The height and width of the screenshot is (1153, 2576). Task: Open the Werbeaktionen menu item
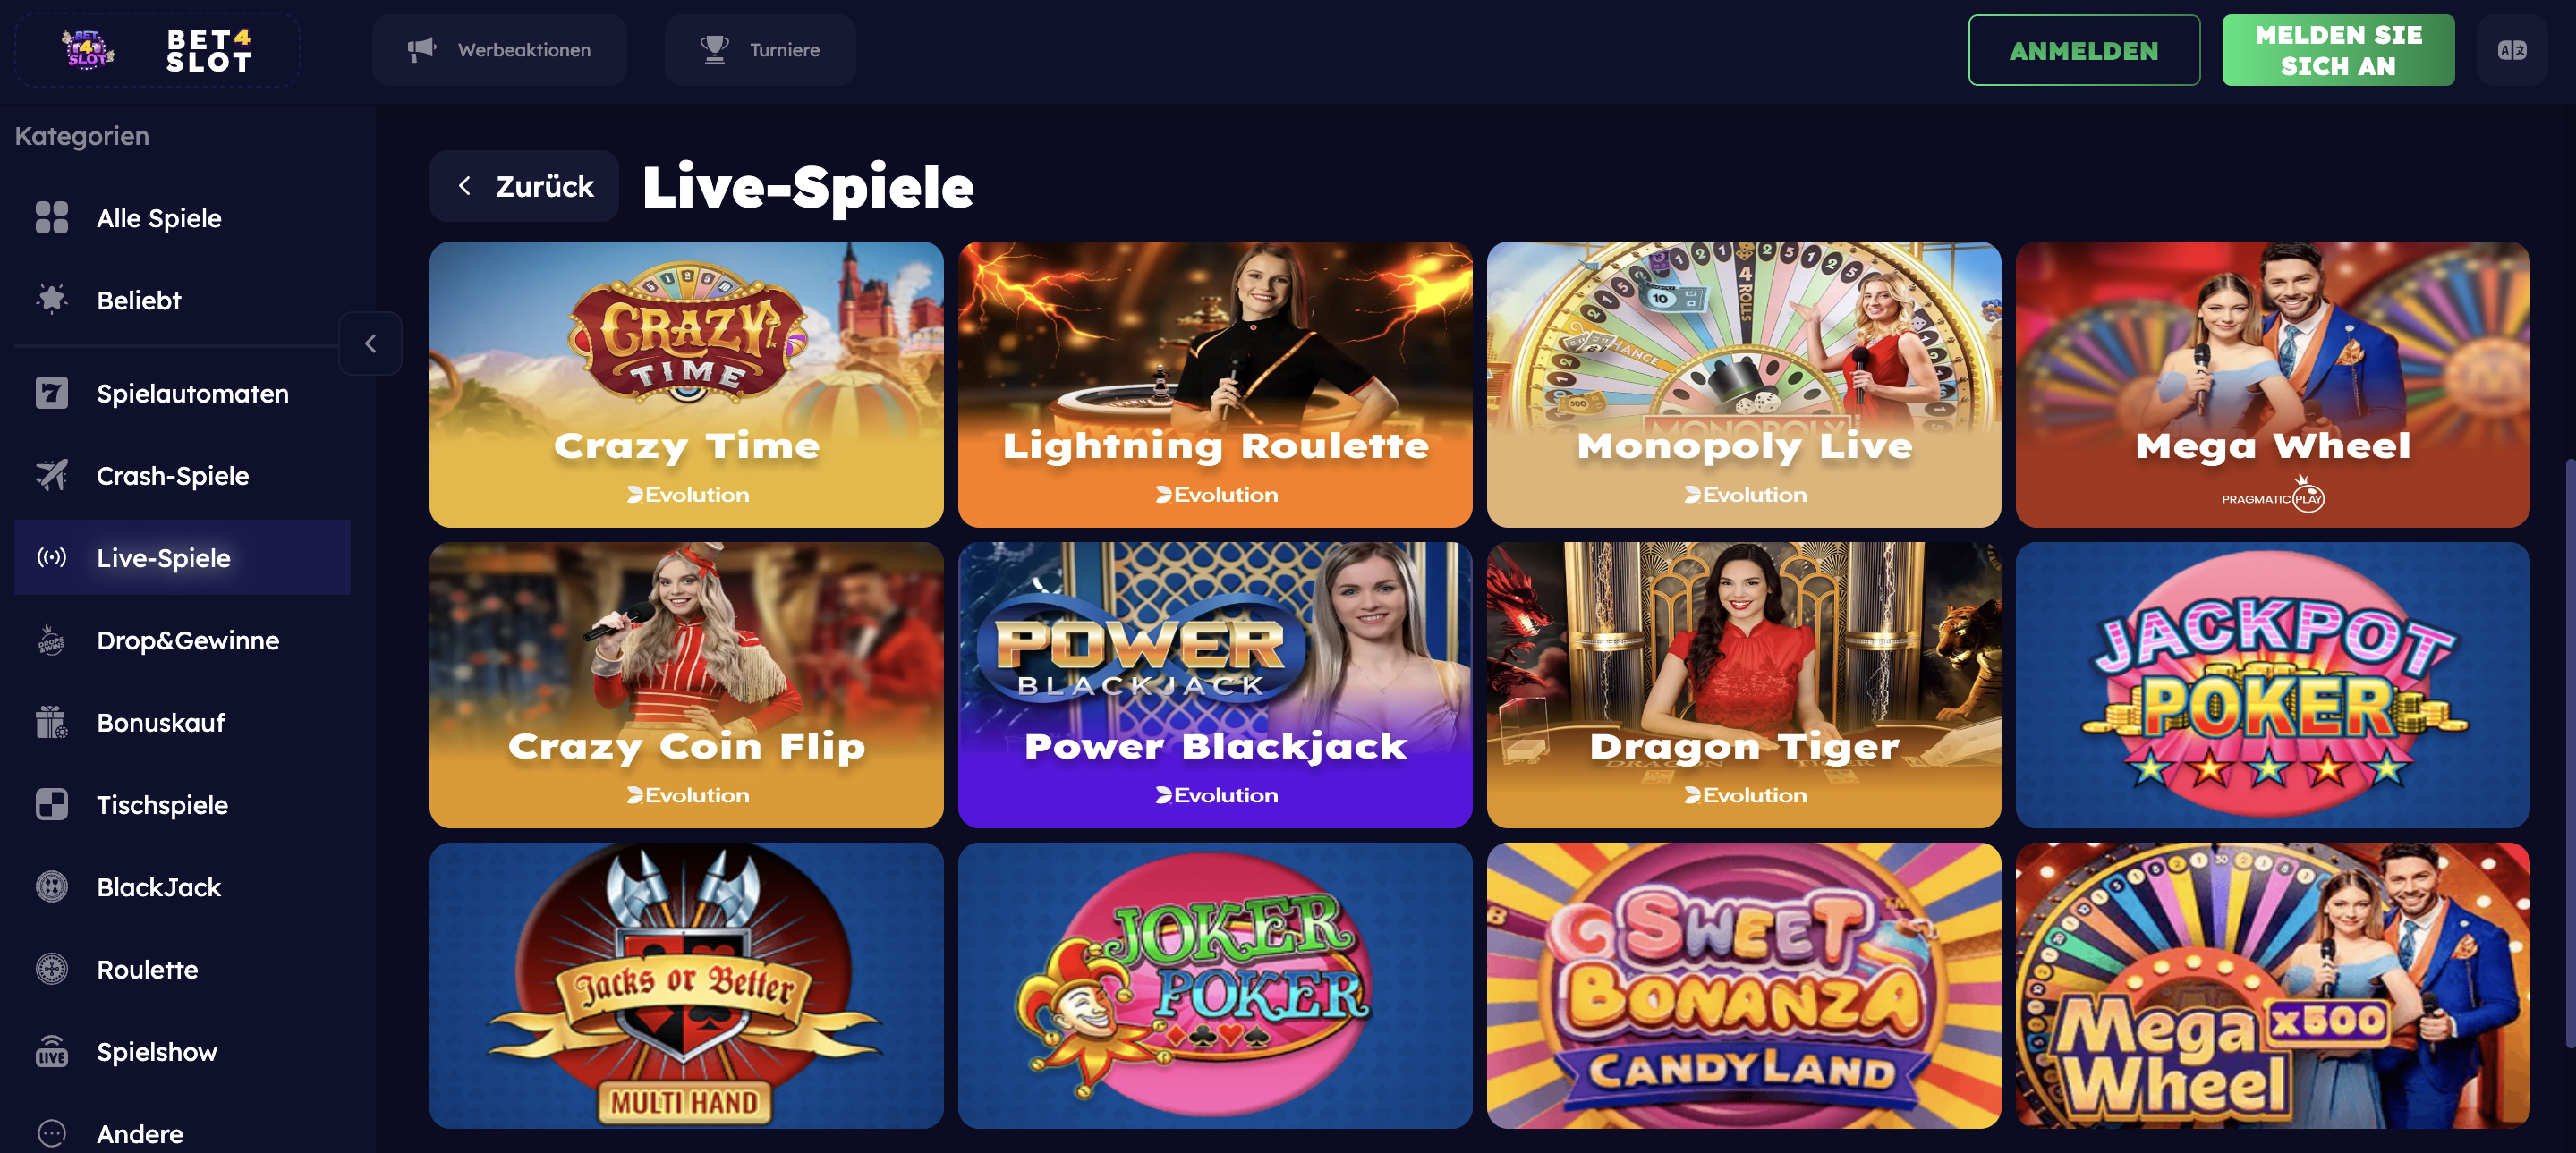click(499, 50)
